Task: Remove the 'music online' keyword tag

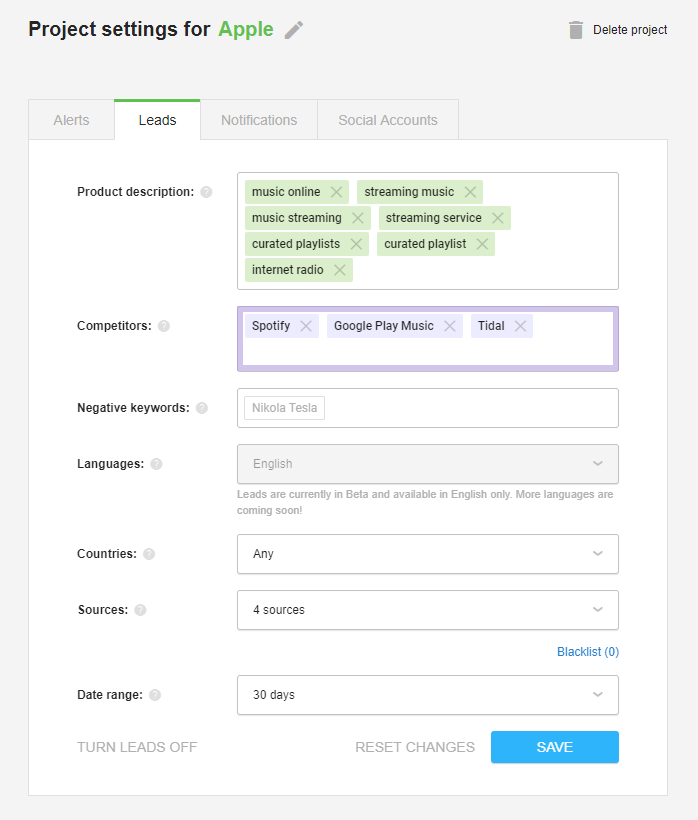Action: pyautogui.click(x=336, y=192)
